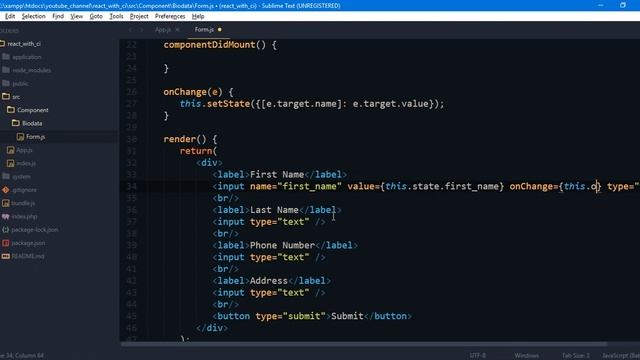Click the bundle.js file icon
The width and height of the screenshot is (640, 360).
6,203
